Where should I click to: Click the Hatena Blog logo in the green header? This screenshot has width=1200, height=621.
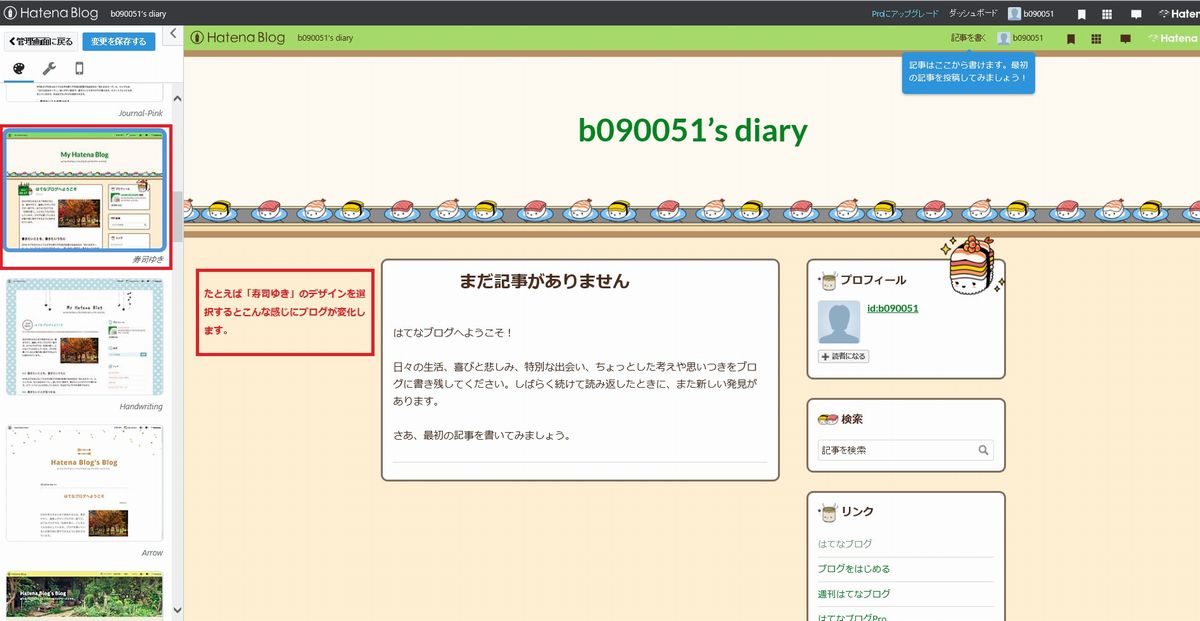(238, 38)
